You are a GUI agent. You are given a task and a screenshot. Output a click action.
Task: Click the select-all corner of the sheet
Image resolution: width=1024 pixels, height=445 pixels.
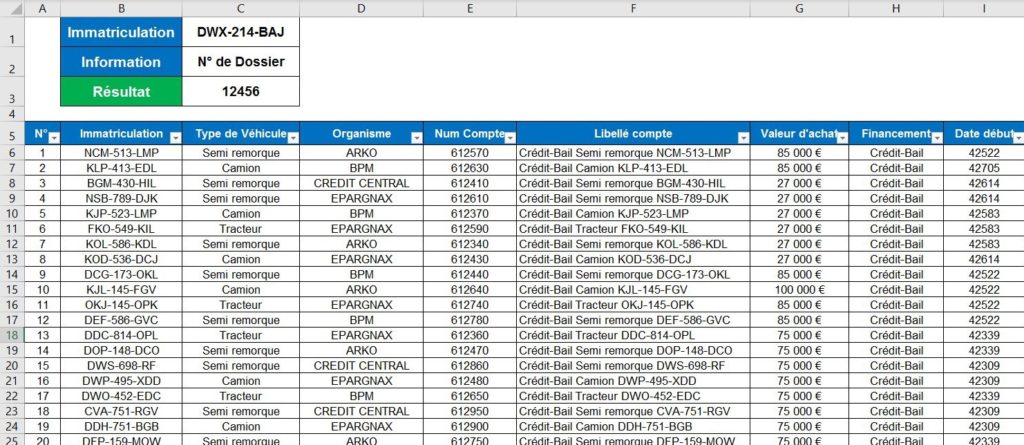coord(12,8)
